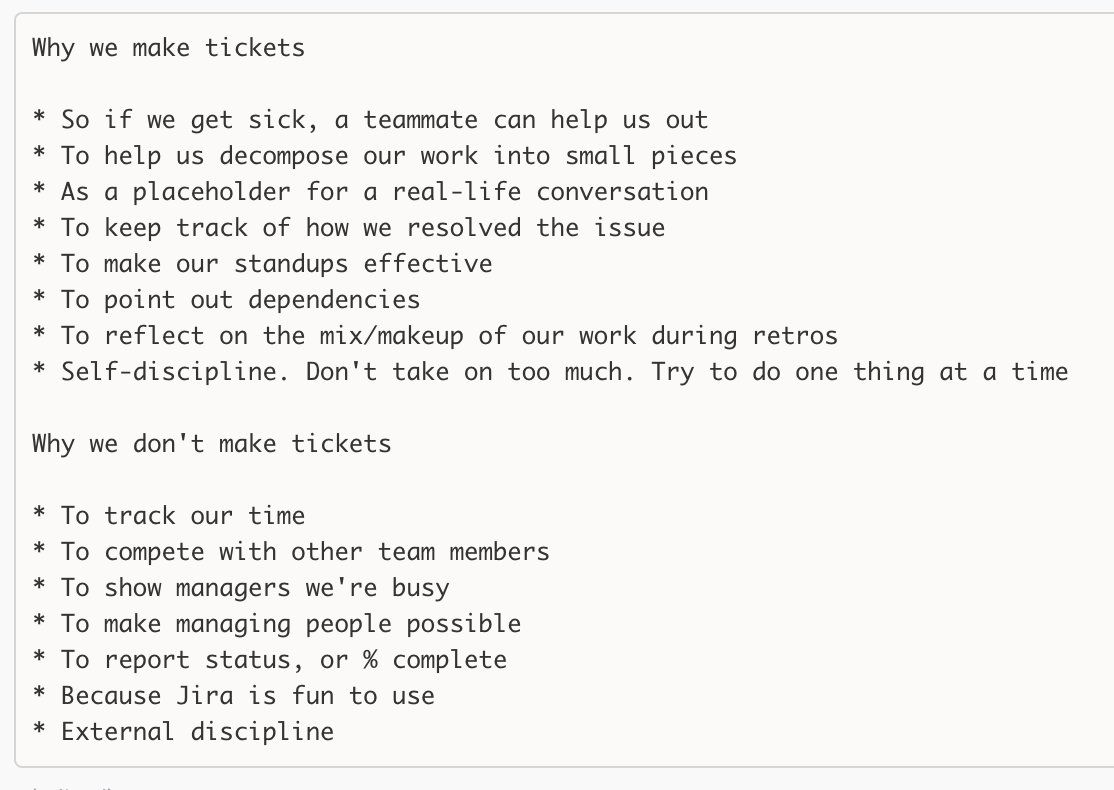Click the 'report status, or % complete' line
Screen dimensions: 1114x790
pos(269,659)
